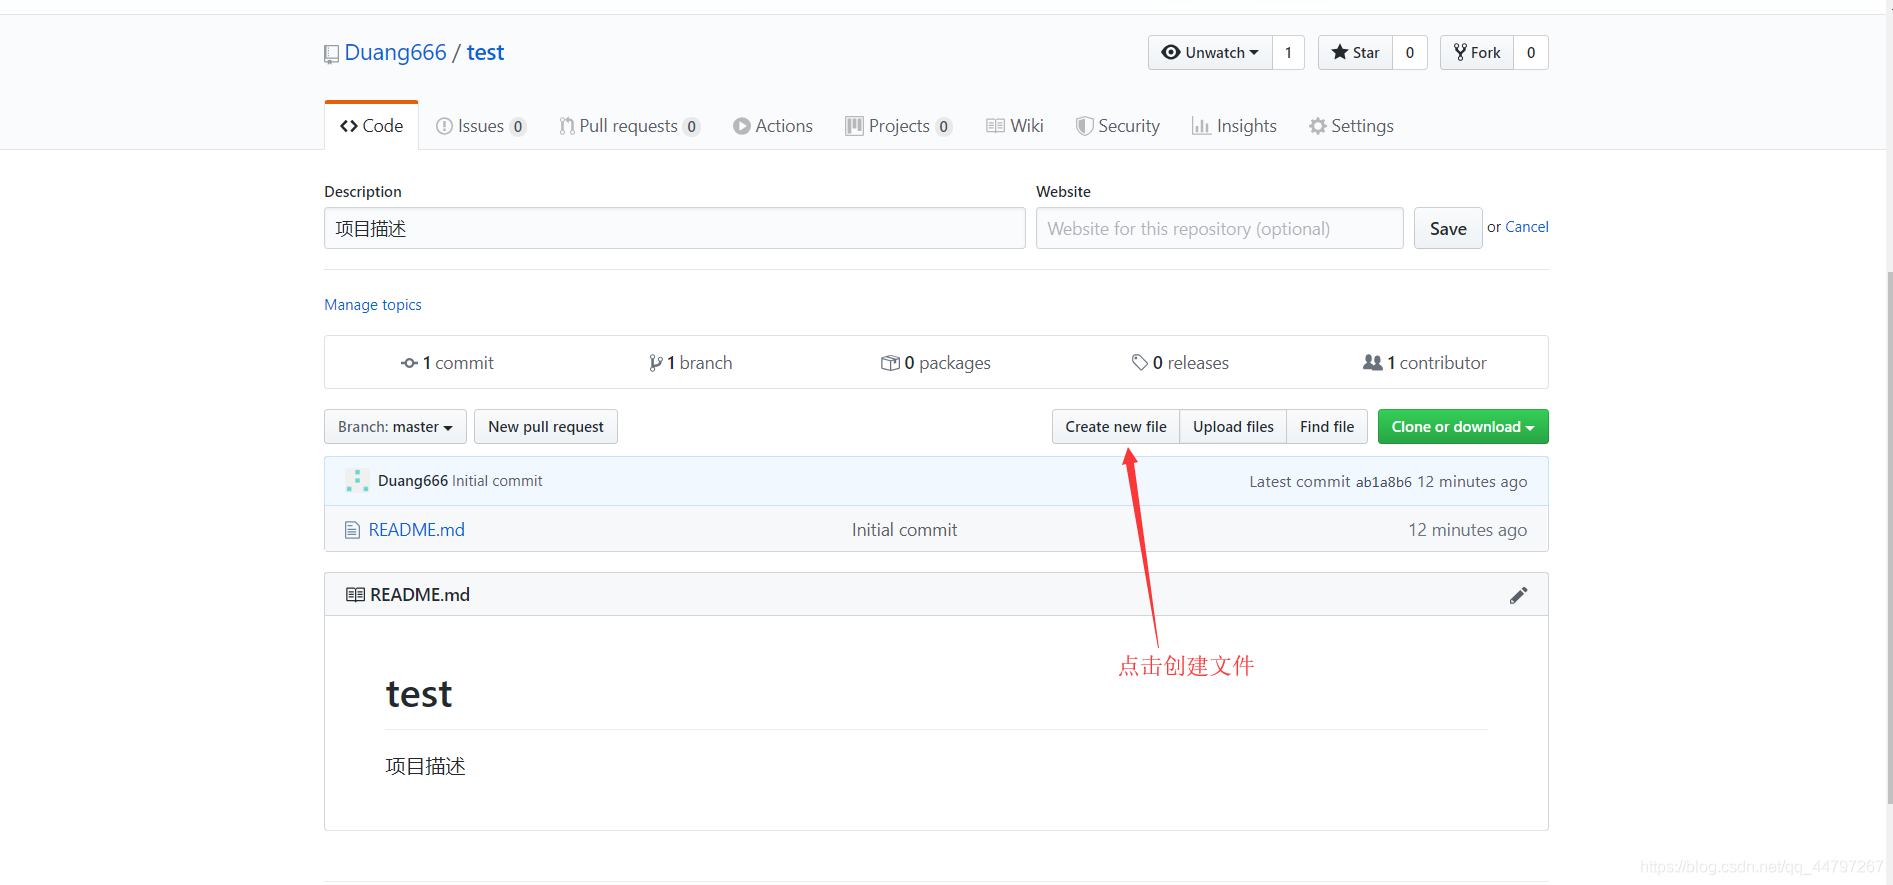The image size is (1893, 885).
Task: Click Duang666 author name in commit row
Action: (413, 481)
